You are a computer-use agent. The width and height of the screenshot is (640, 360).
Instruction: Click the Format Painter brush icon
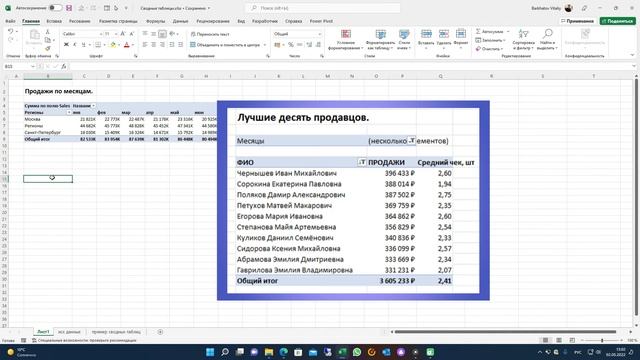48,48
